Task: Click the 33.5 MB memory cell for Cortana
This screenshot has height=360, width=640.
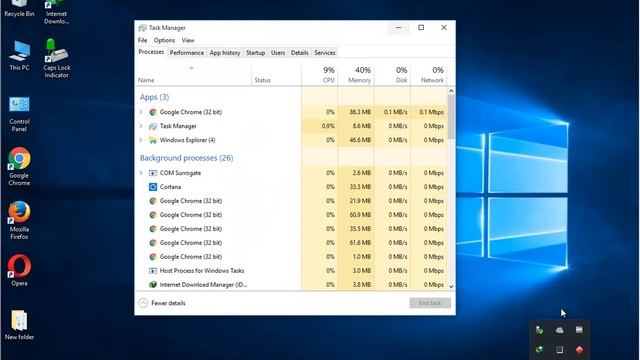Action: click(356, 187)
